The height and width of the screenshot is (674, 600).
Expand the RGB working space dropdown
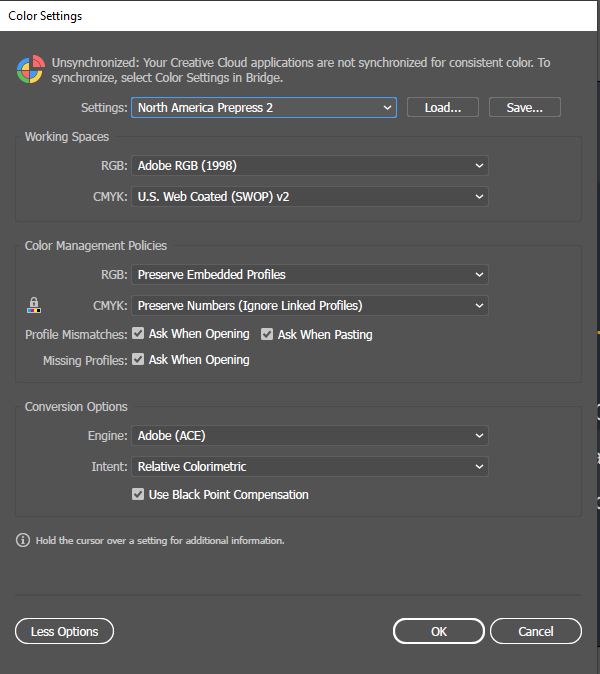pos(309,165)
